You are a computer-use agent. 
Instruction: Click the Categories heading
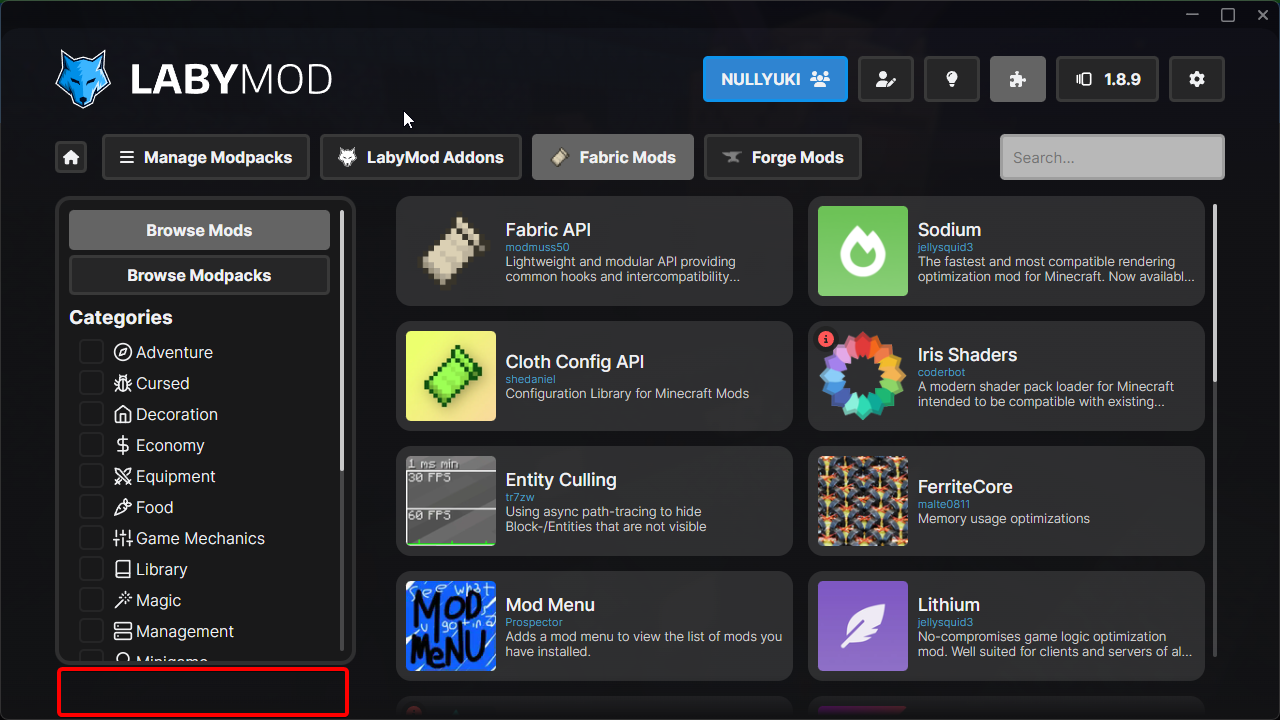[x=121, y=317]
